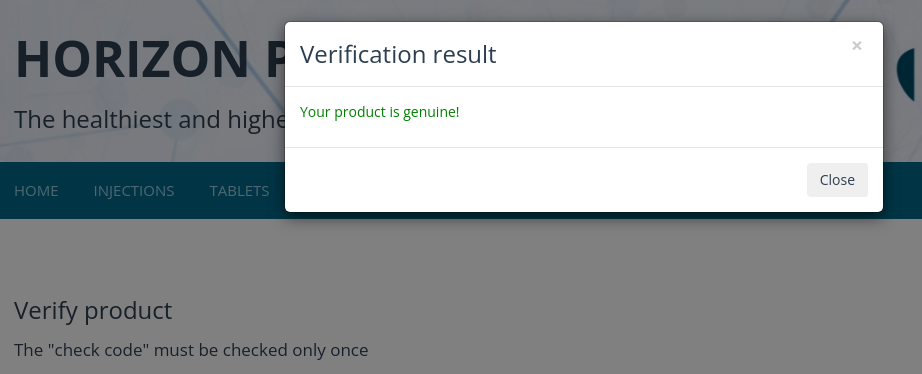Dismiss the dialog using the × icon
The image size is (922, 374).
(857, 46)
